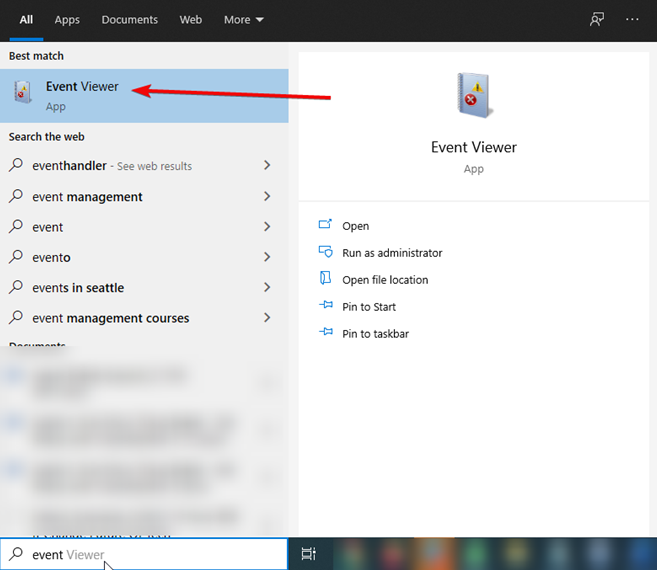Screen dimensions: 657x570
Task: Choose Open file location
Action: coord(385,280)
